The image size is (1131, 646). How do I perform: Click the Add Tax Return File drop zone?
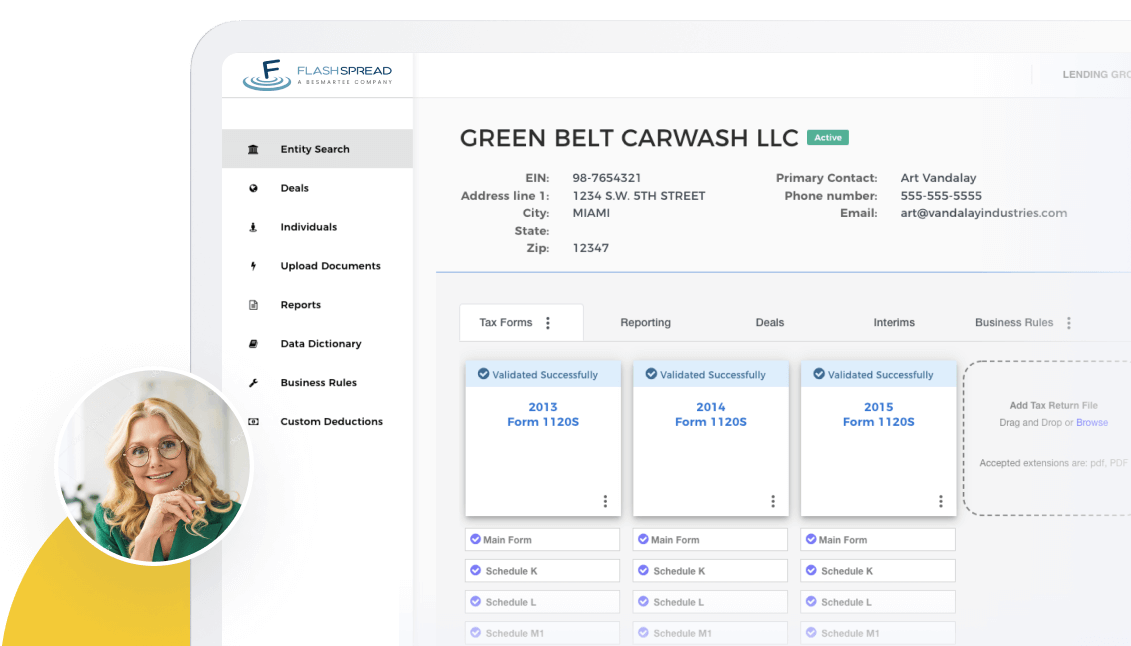point(1048,438)
